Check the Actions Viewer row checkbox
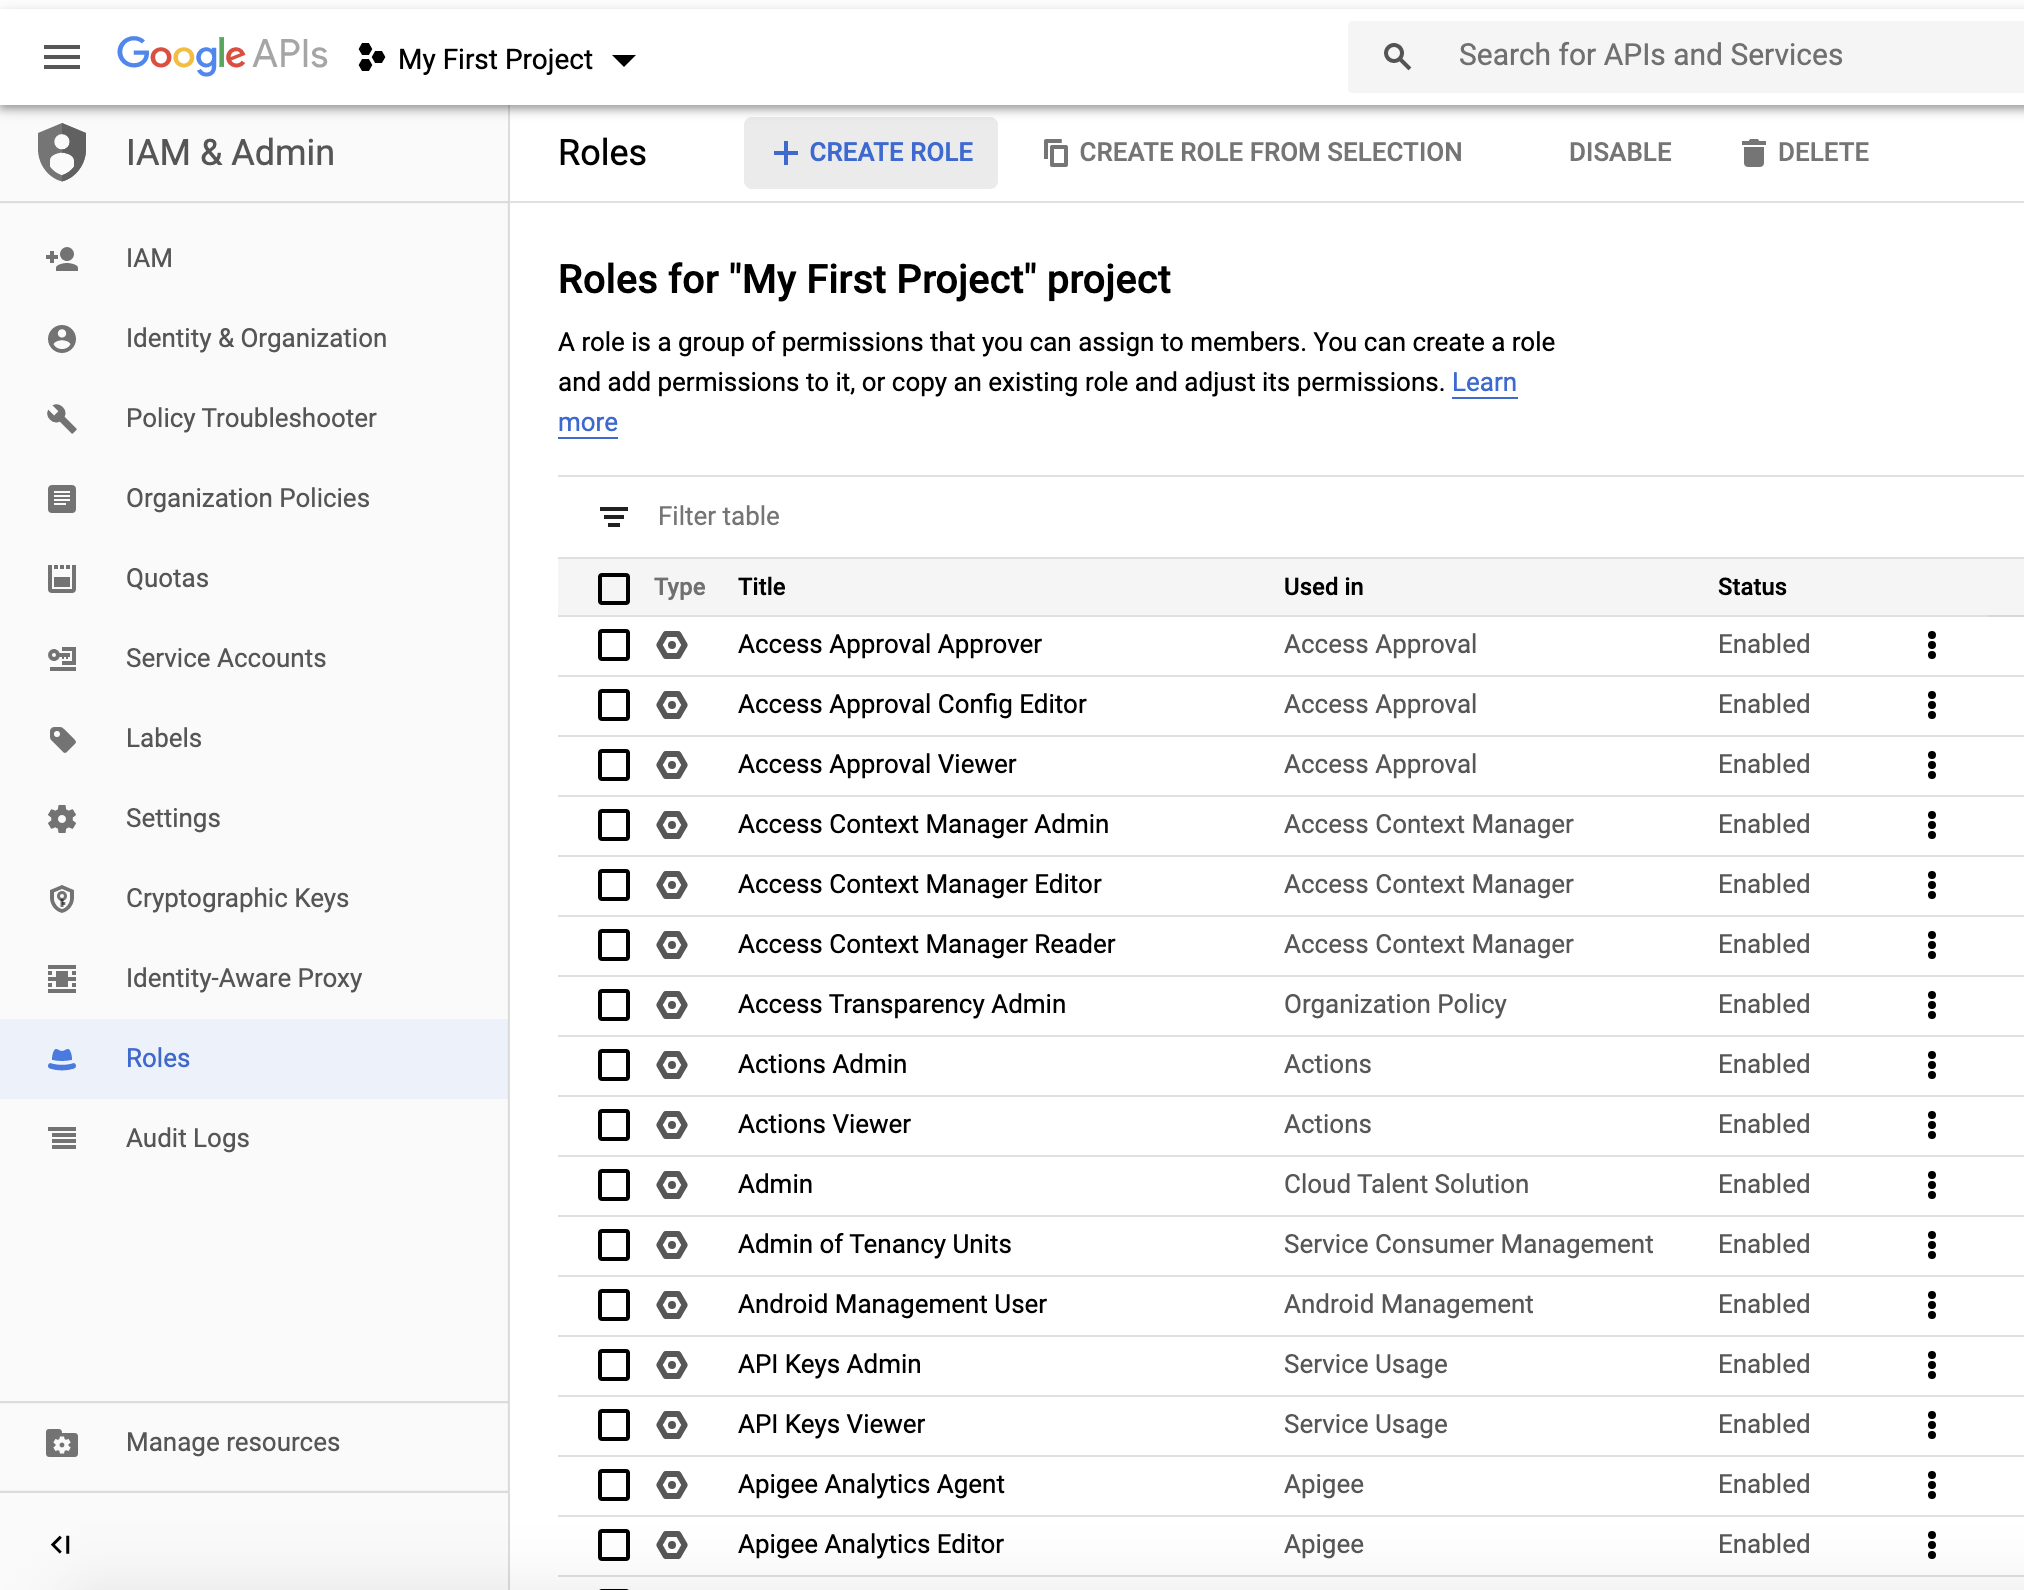2024x1590 pixels. pyautogui.click(x=614, y=1125)
